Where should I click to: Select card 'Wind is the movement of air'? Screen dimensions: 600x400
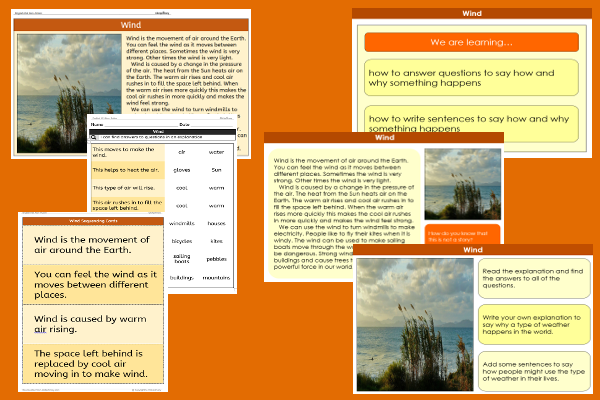coord(93,245)
